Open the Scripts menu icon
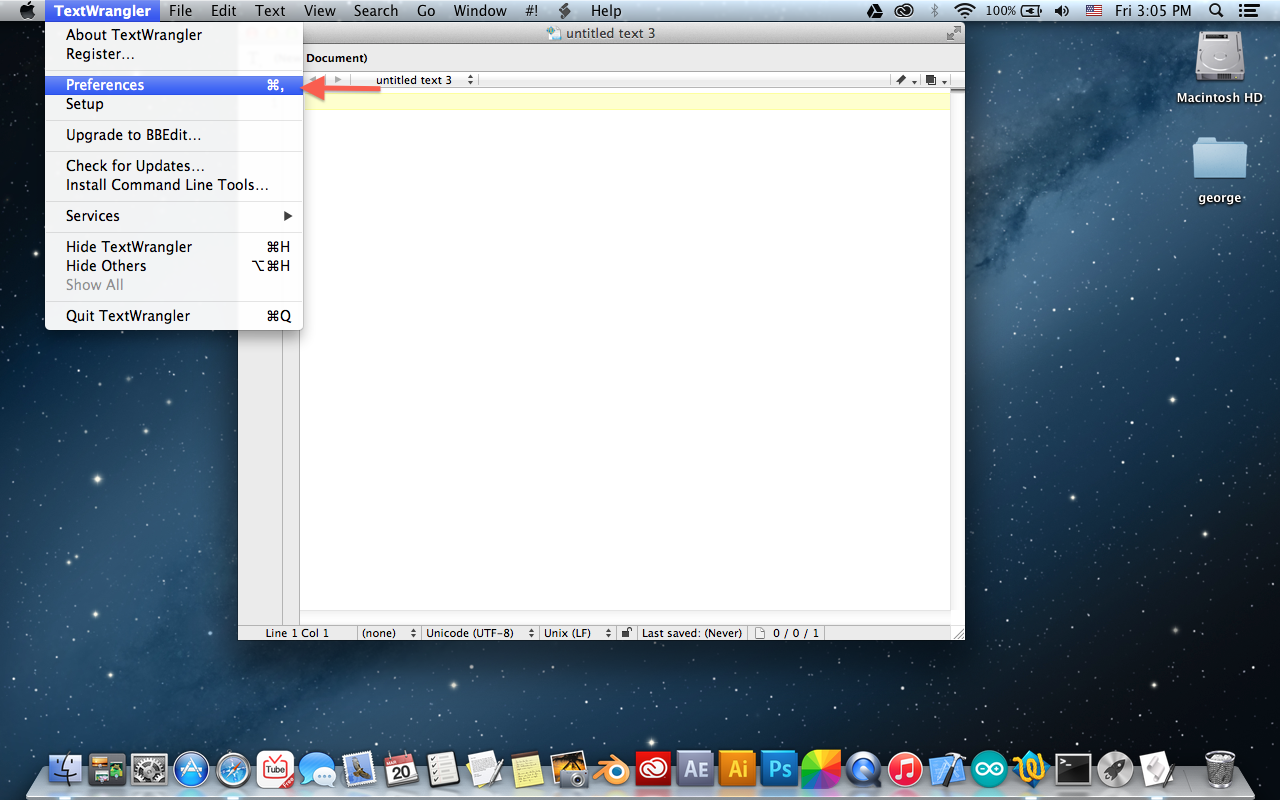The height and width of the screenshot is (800, 1280). pyautogui.click(x=565, y=11)
